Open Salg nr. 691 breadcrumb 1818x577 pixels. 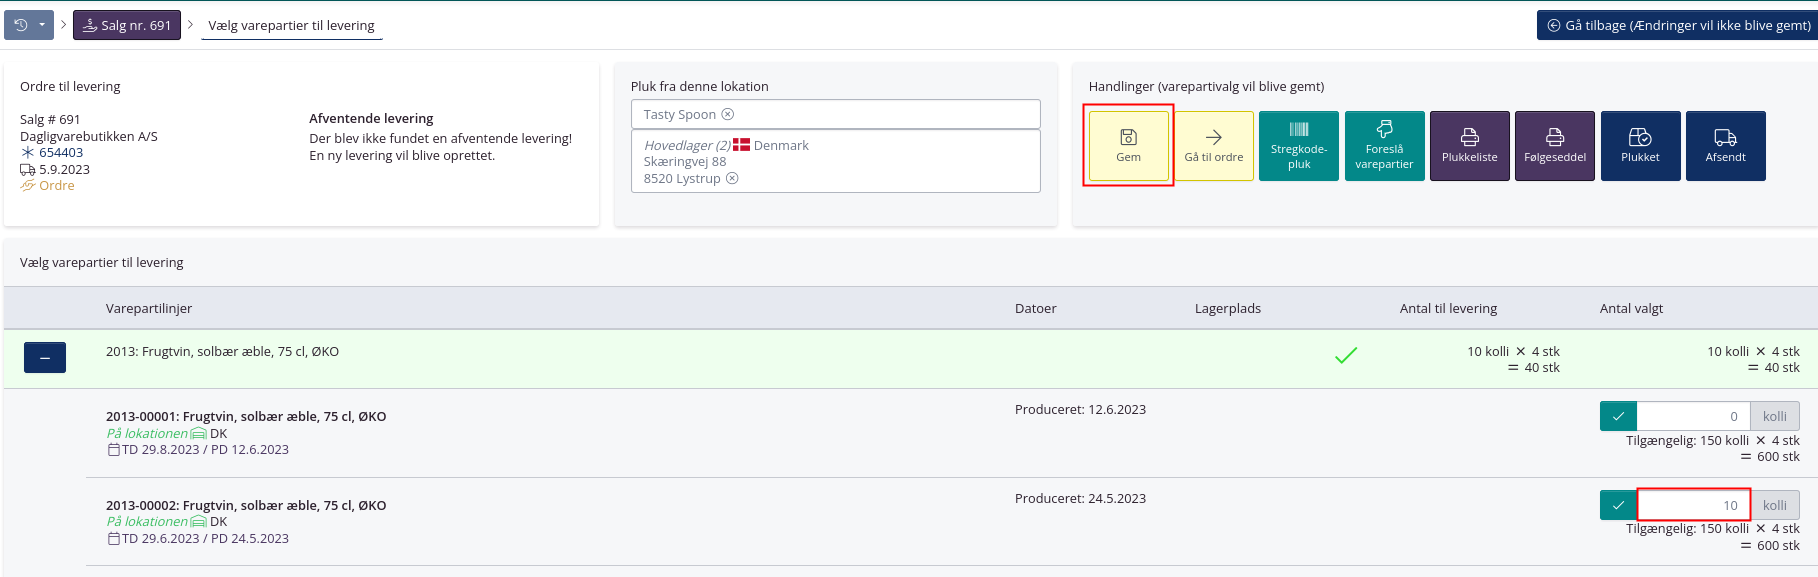point(127,25)
